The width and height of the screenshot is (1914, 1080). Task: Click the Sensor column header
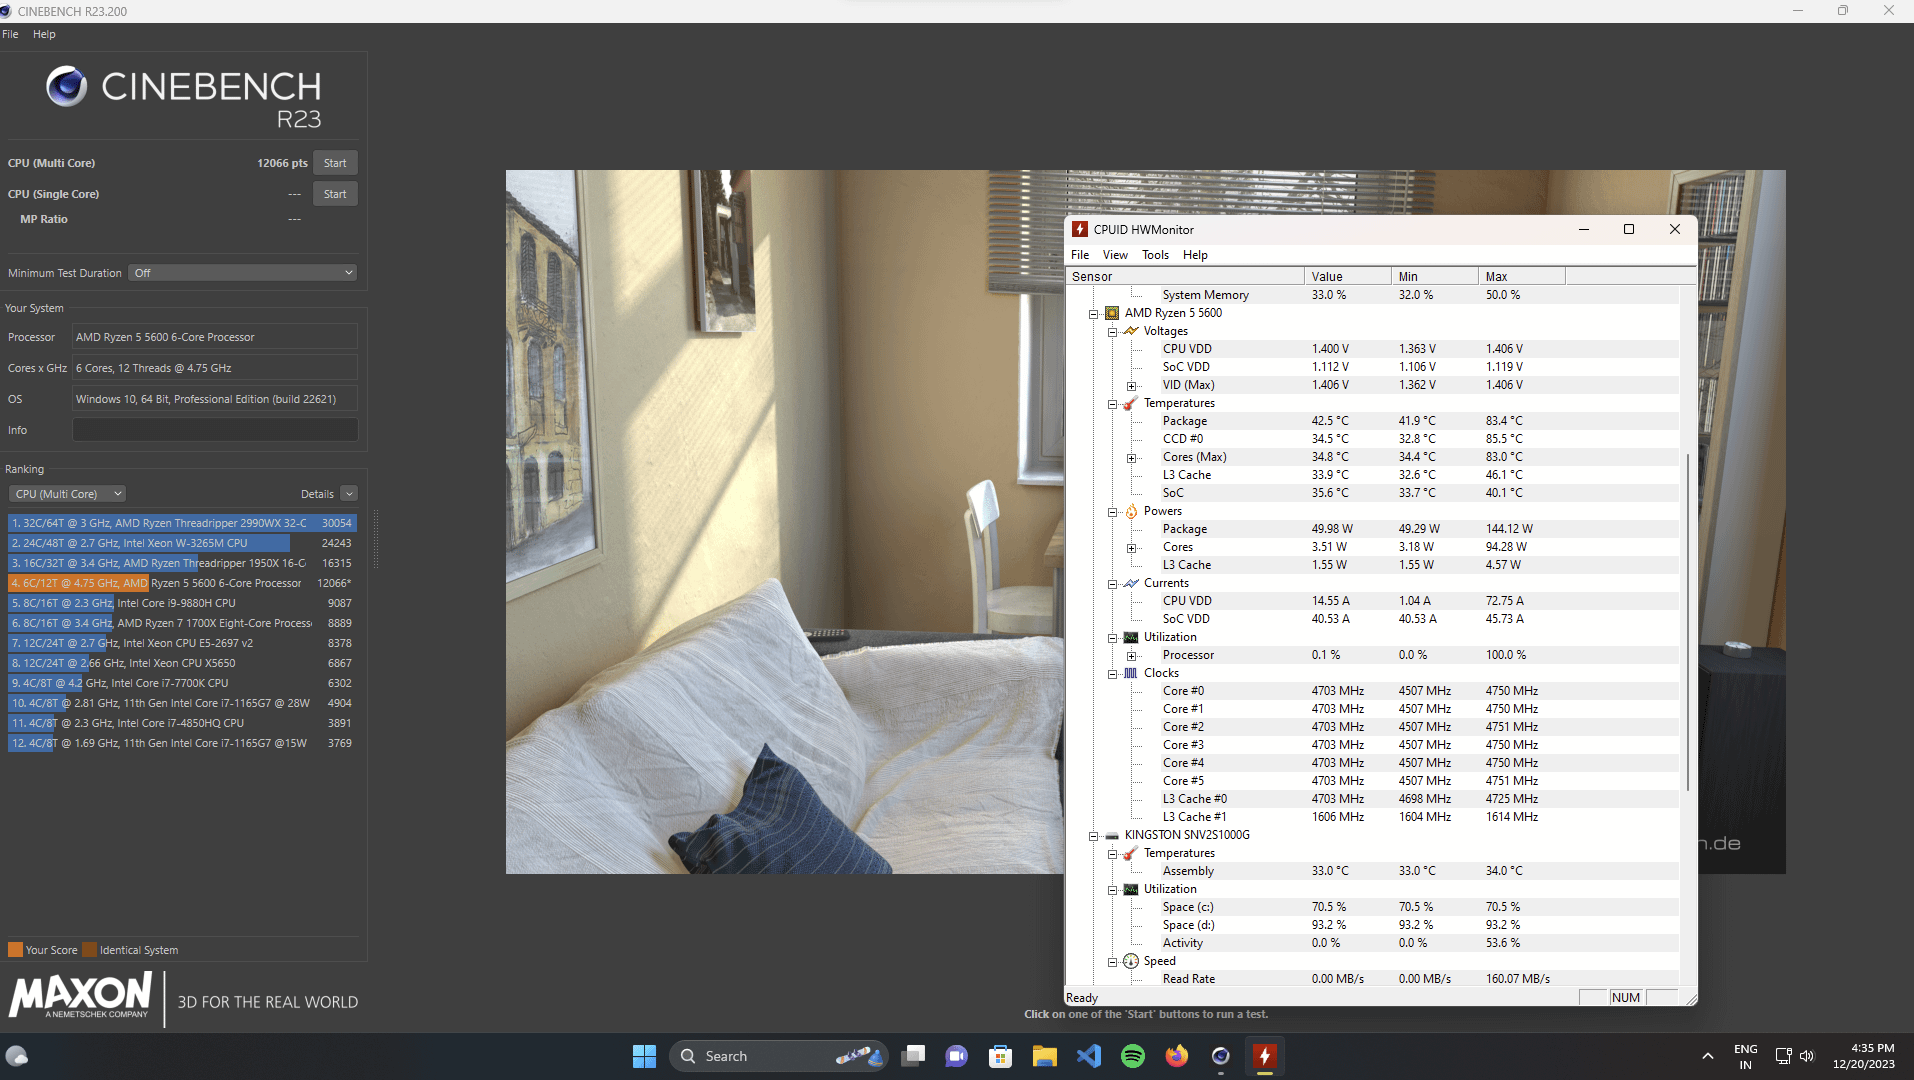[x=1186, y=277]
